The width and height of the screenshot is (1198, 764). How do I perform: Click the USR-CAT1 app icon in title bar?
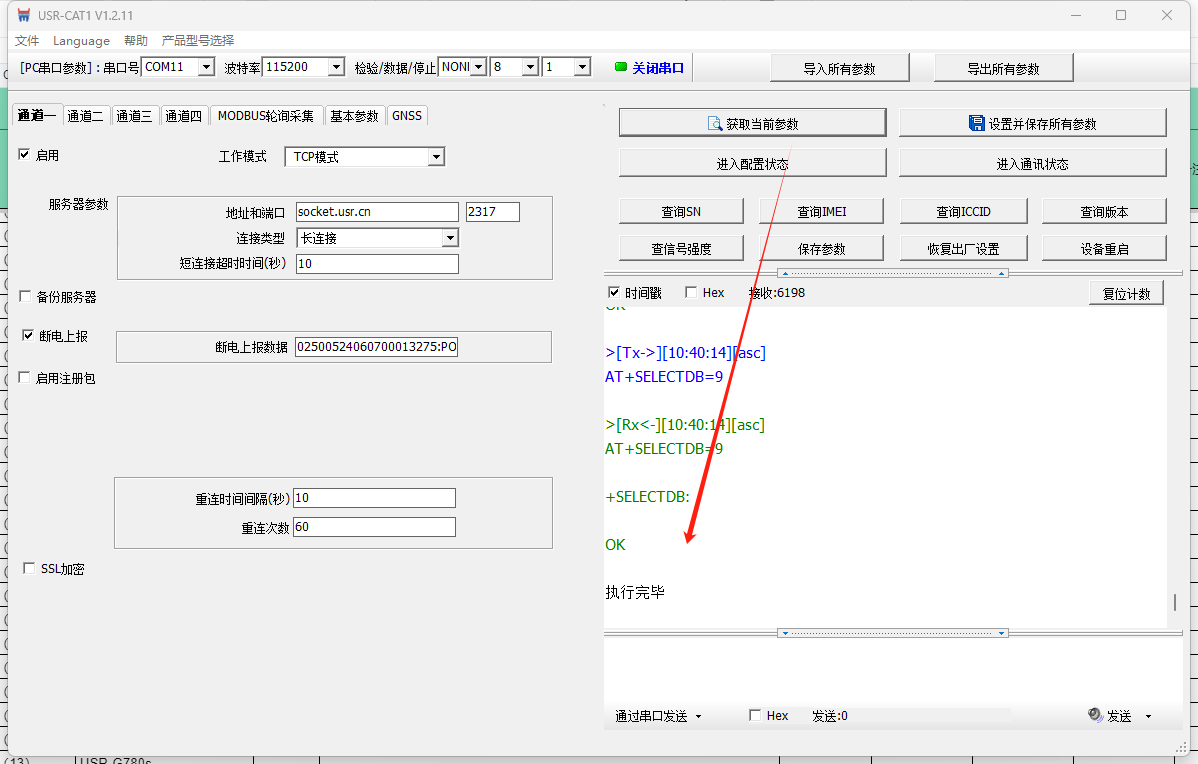coord(23,15)
